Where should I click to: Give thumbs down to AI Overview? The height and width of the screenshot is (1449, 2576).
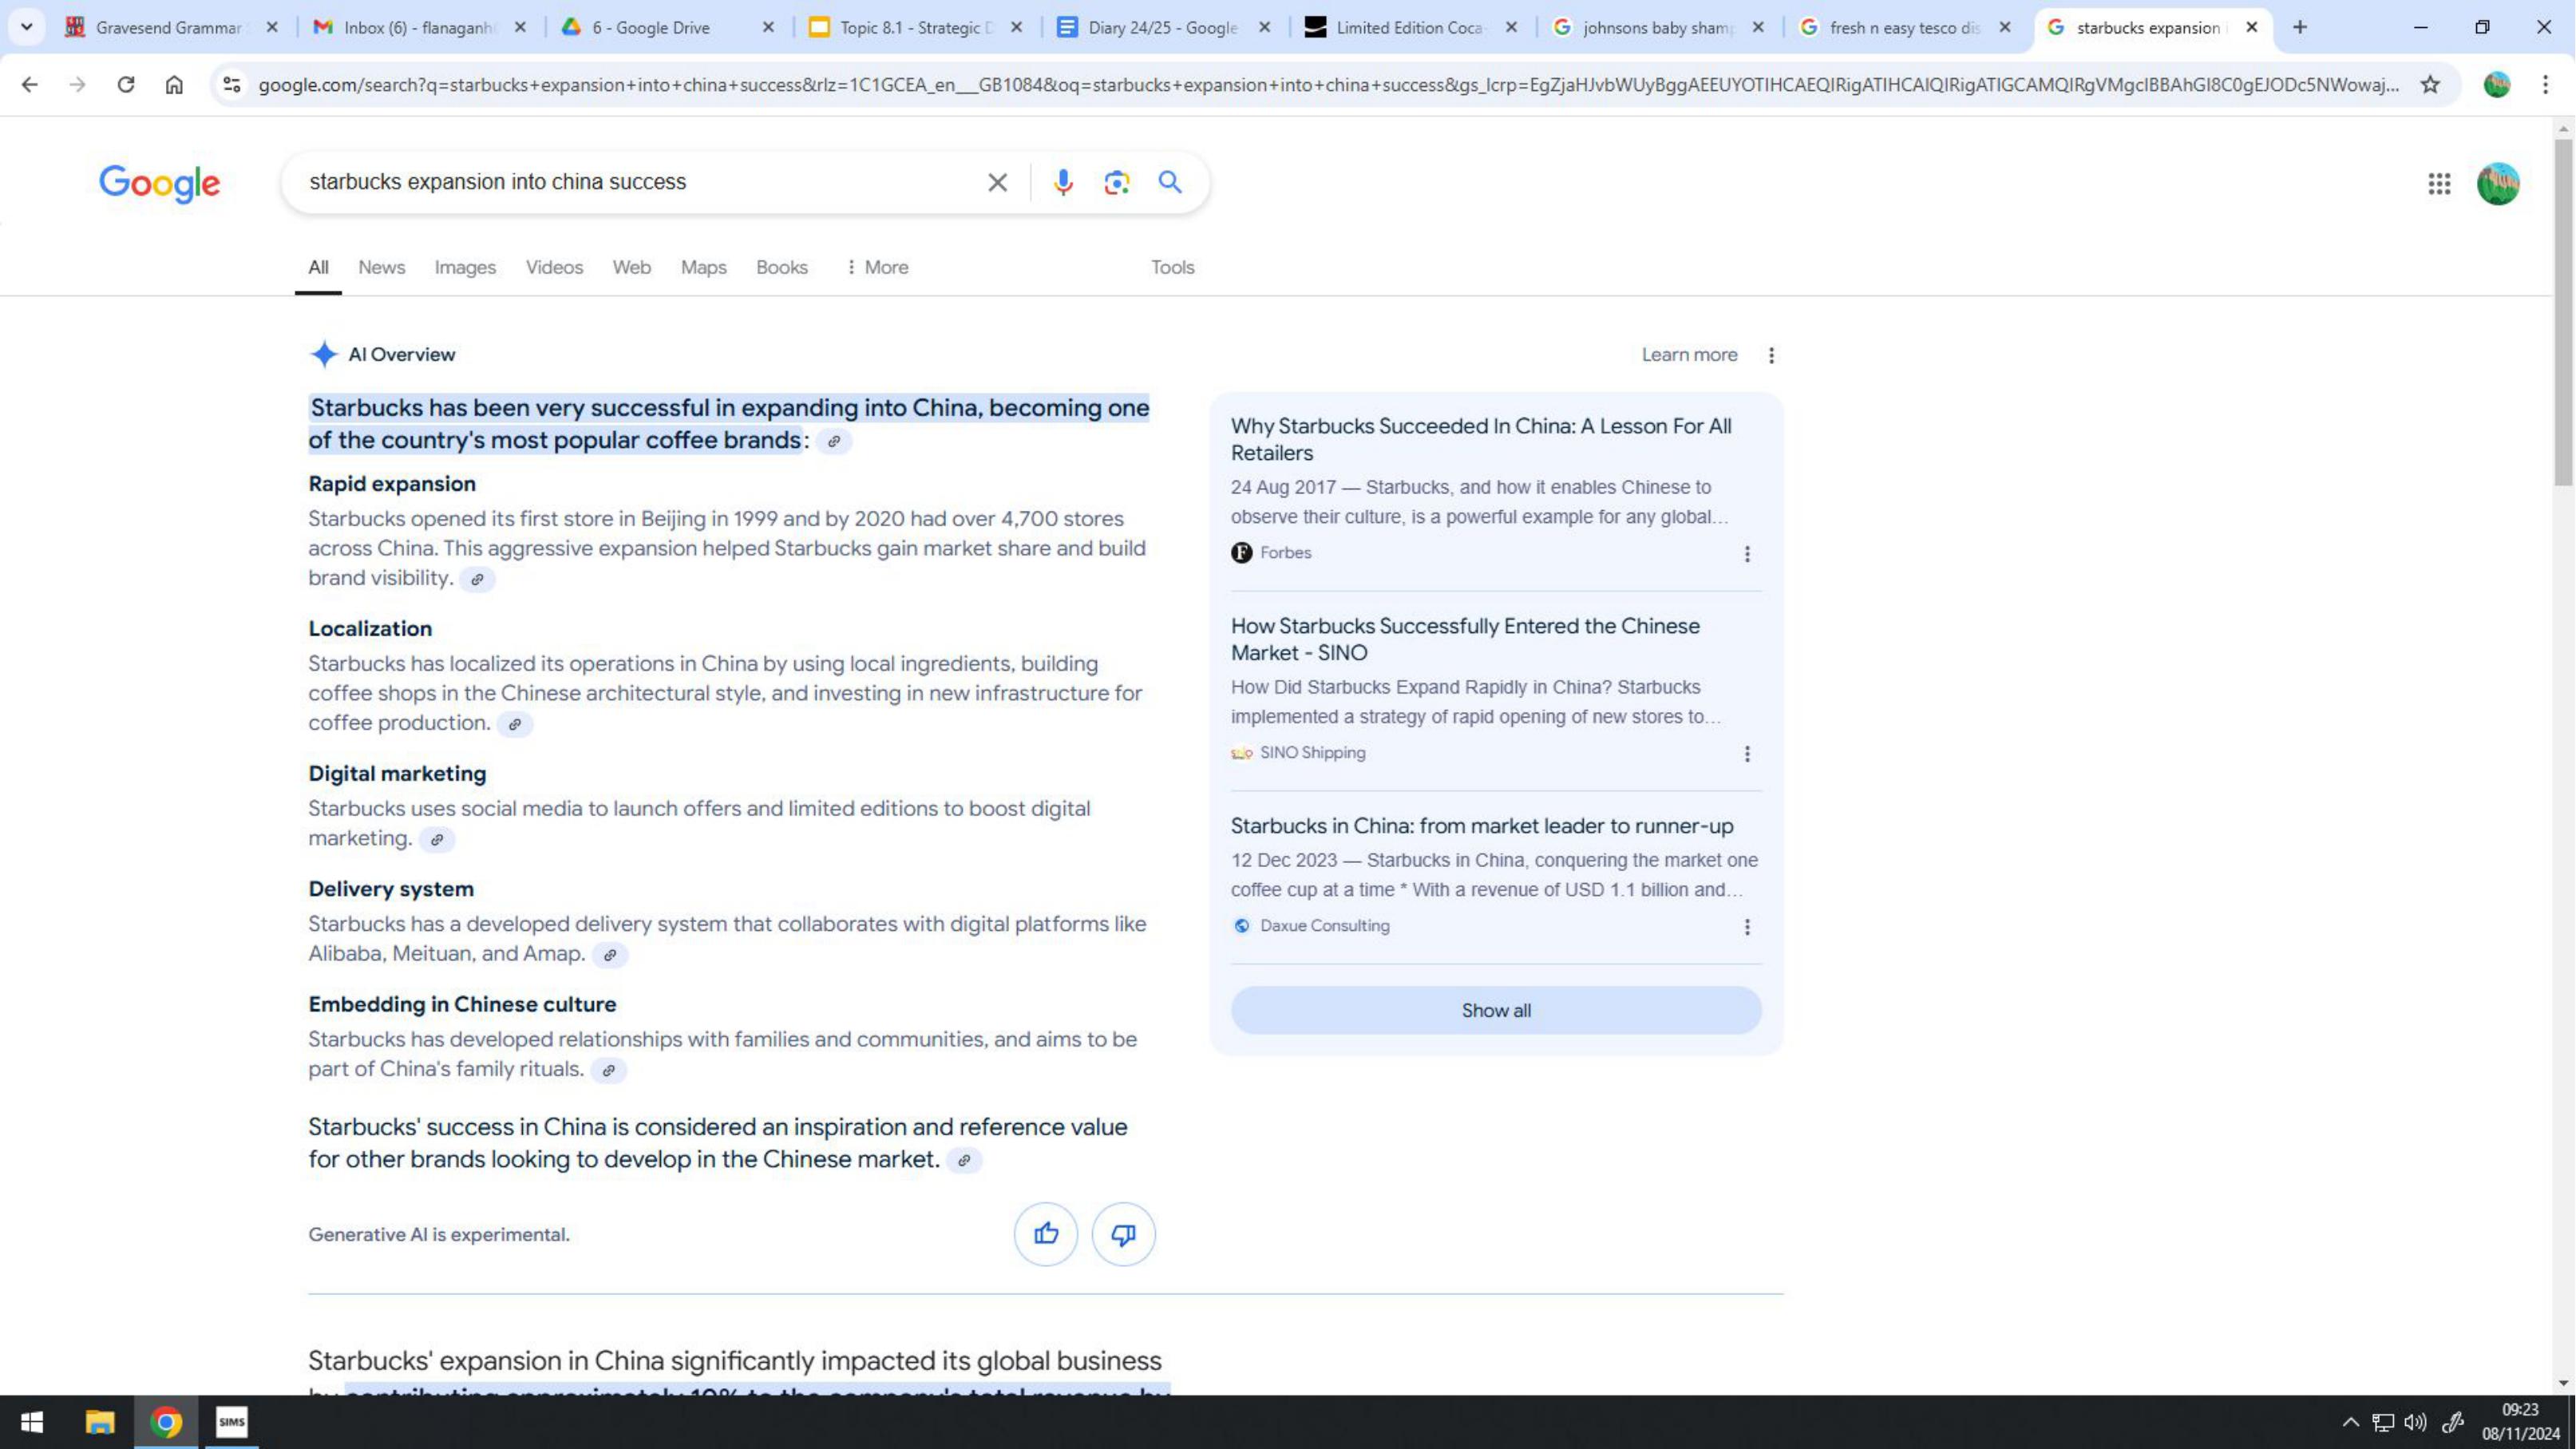(1123, 1234)
